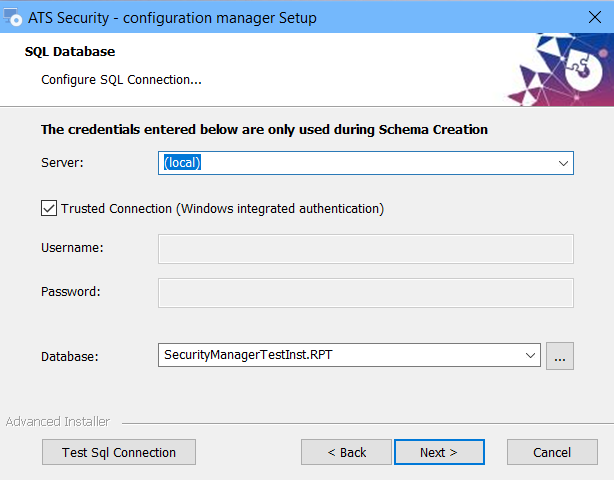
Task: Go back with the < Back button
Action: 346,452
